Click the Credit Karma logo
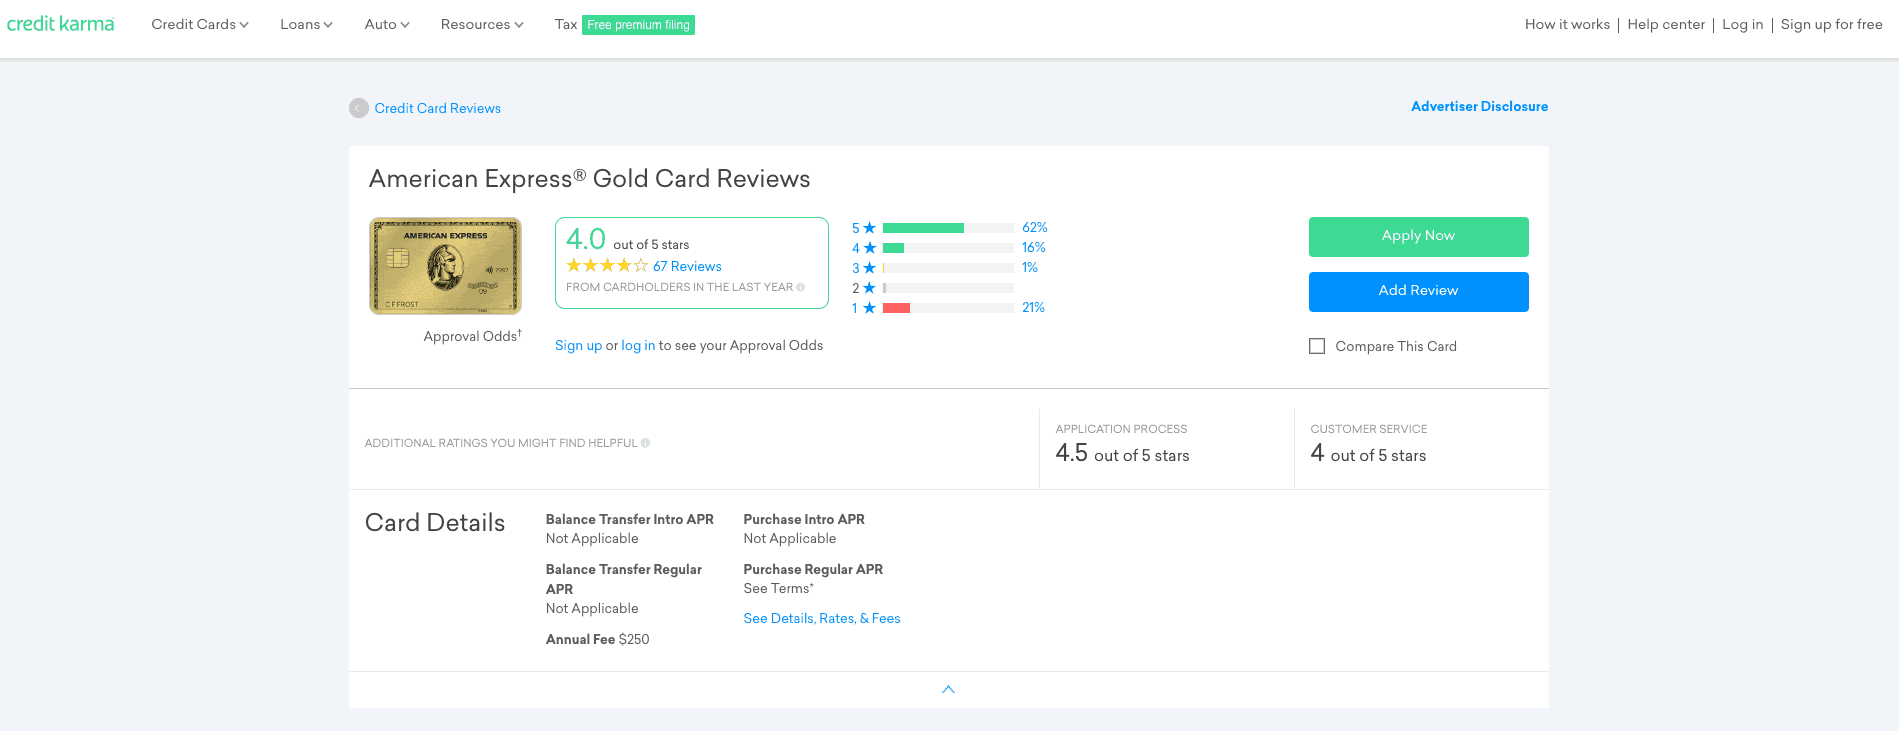 (x=61, y=23)
